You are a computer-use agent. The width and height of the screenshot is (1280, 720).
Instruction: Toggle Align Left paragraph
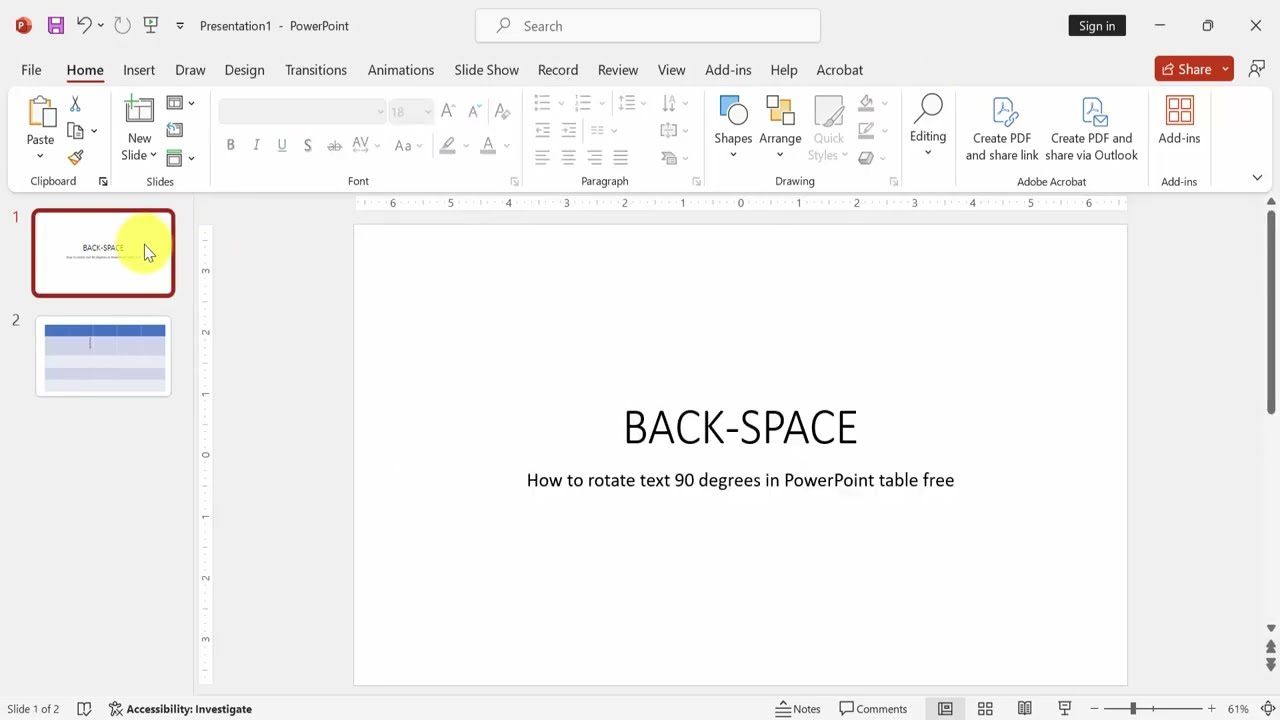542,157
